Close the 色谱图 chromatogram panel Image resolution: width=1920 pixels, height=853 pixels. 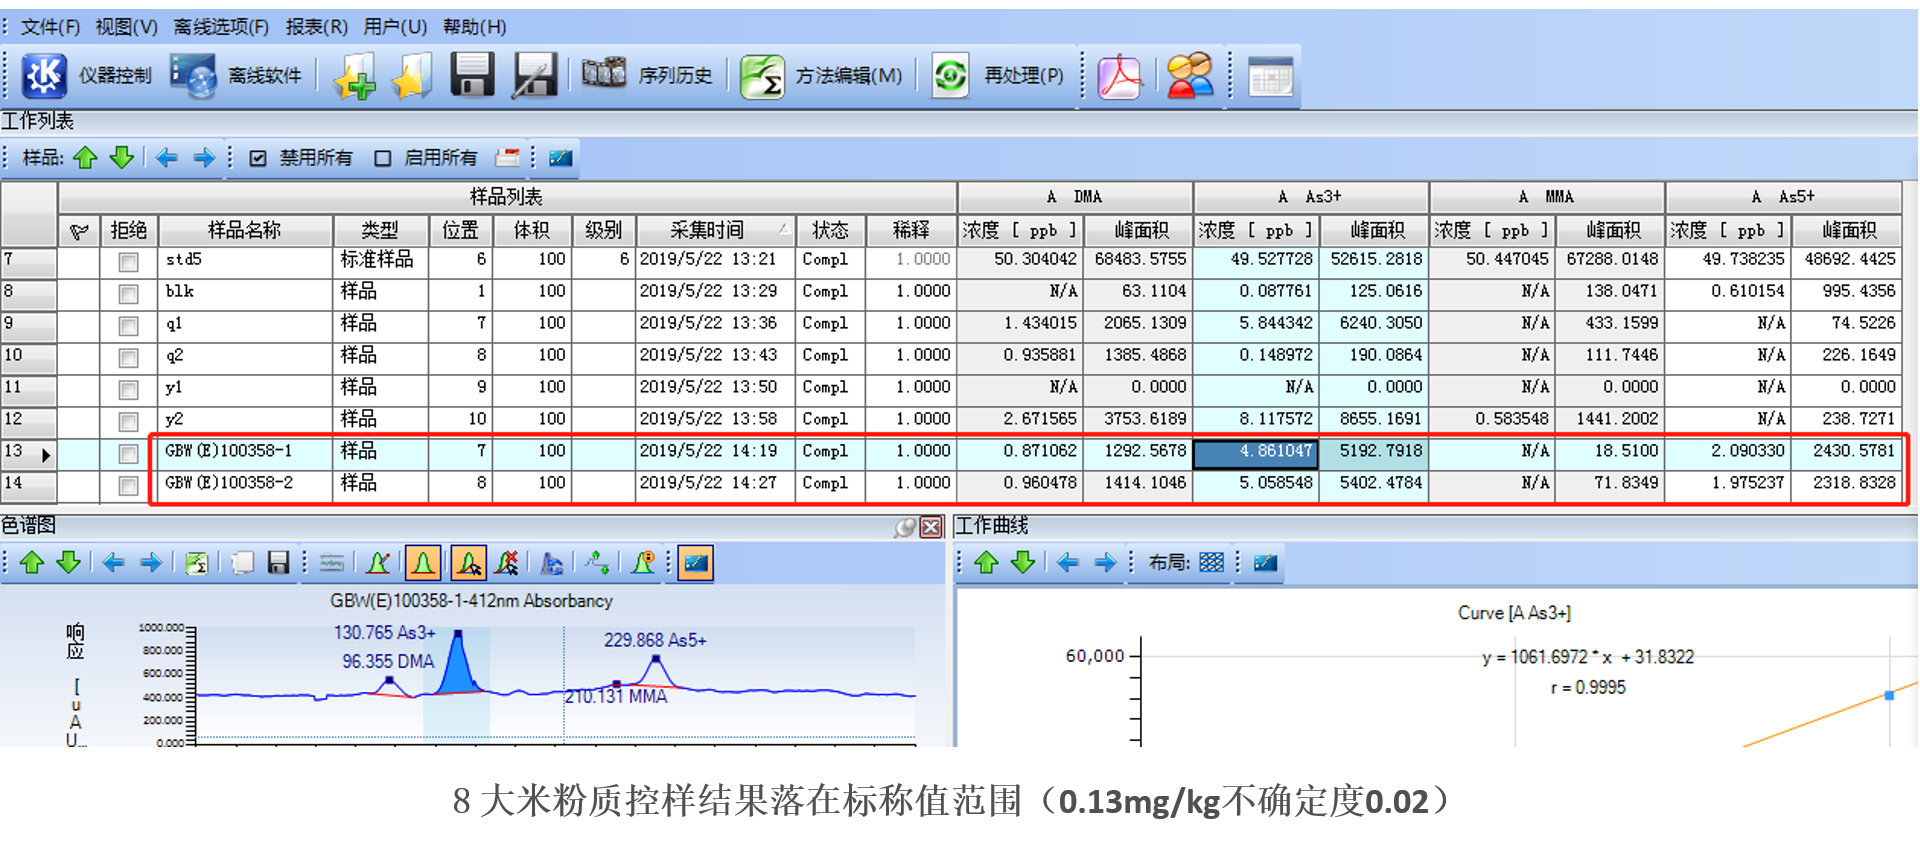click(931, 527)
